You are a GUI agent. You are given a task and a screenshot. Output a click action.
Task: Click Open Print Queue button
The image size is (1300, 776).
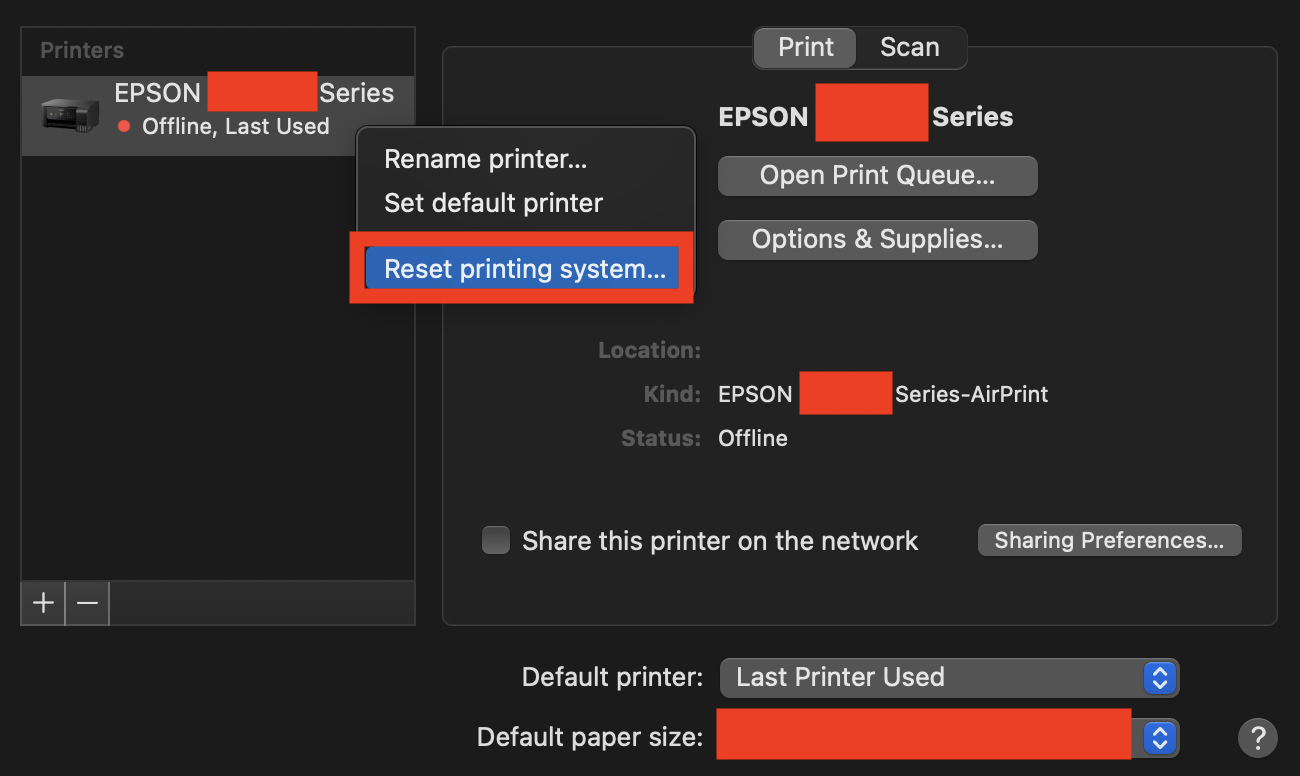(878, 176)
